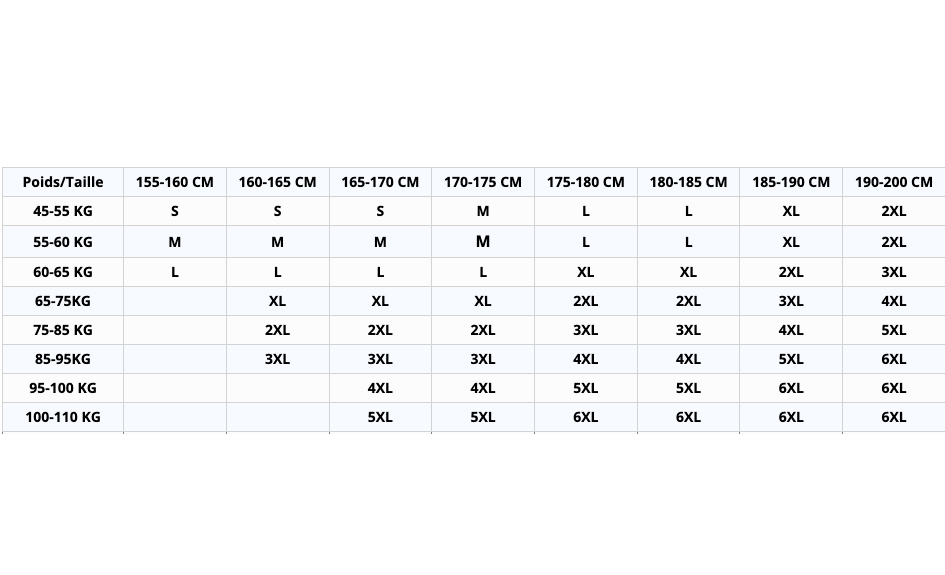Select the 60-65 KG row label
945x575 pixels.
click(63, 272)
